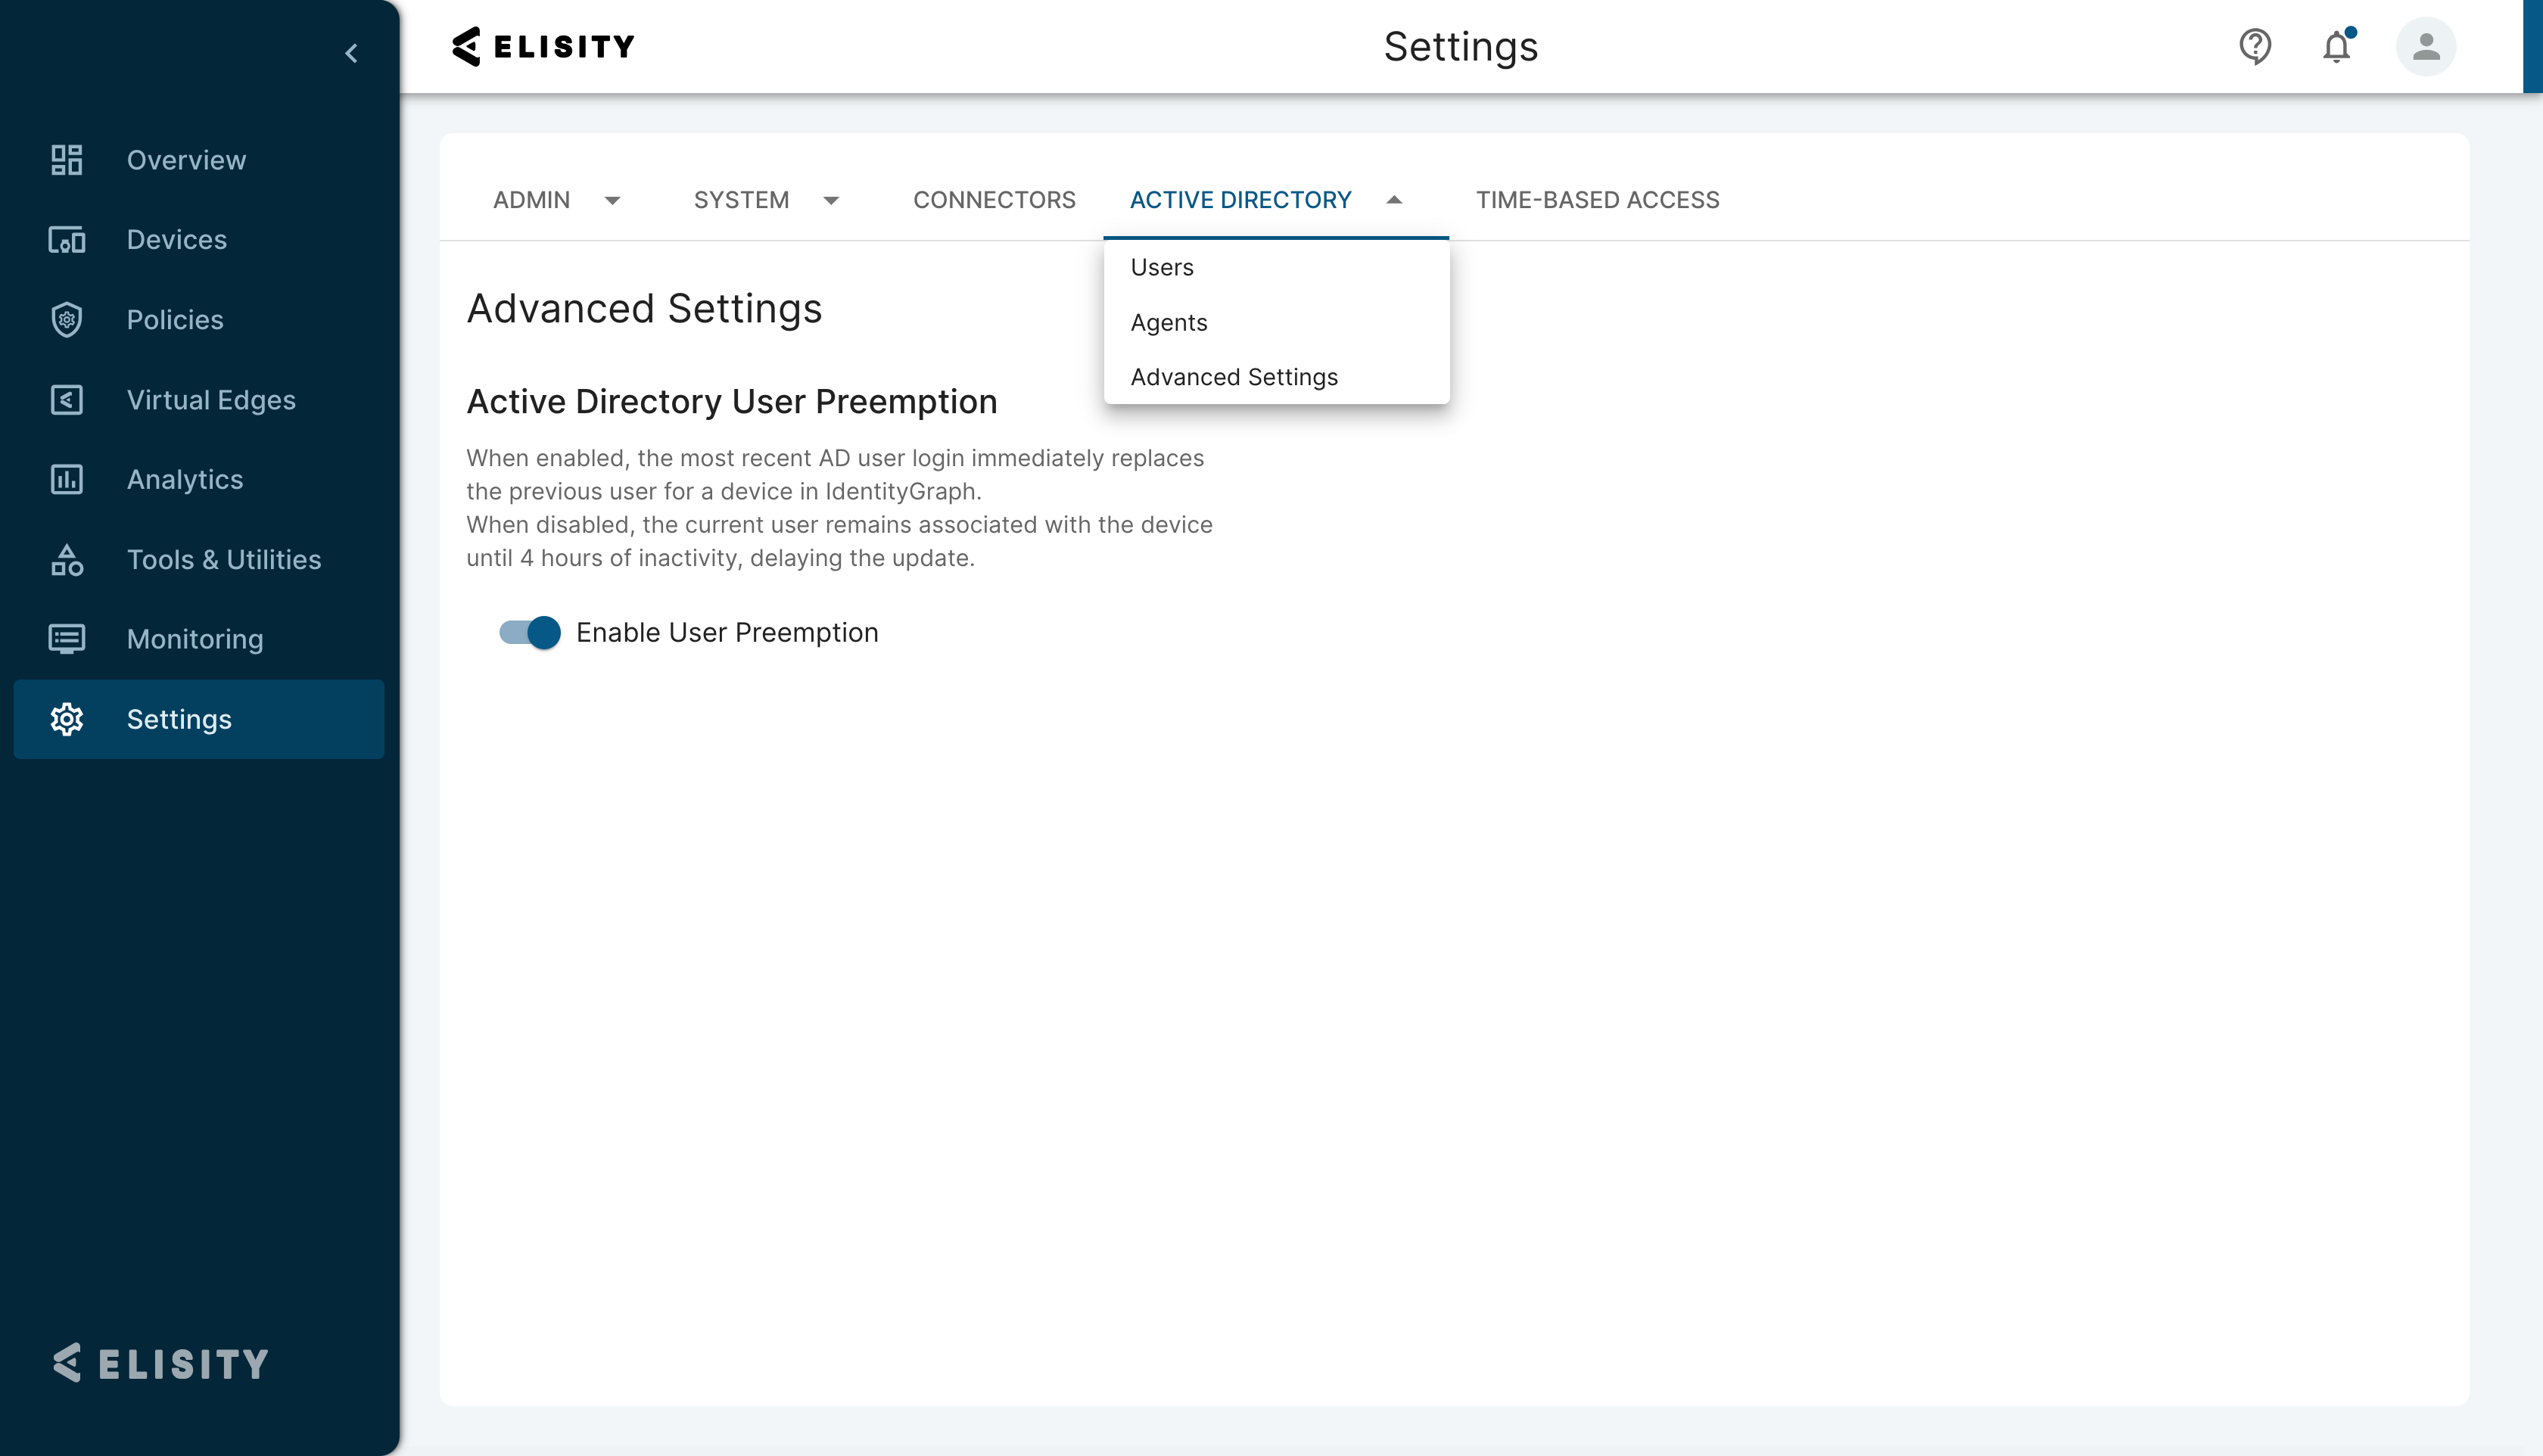
Task: Expand the SYSTEM dropdown
Action: coord(766,199)
